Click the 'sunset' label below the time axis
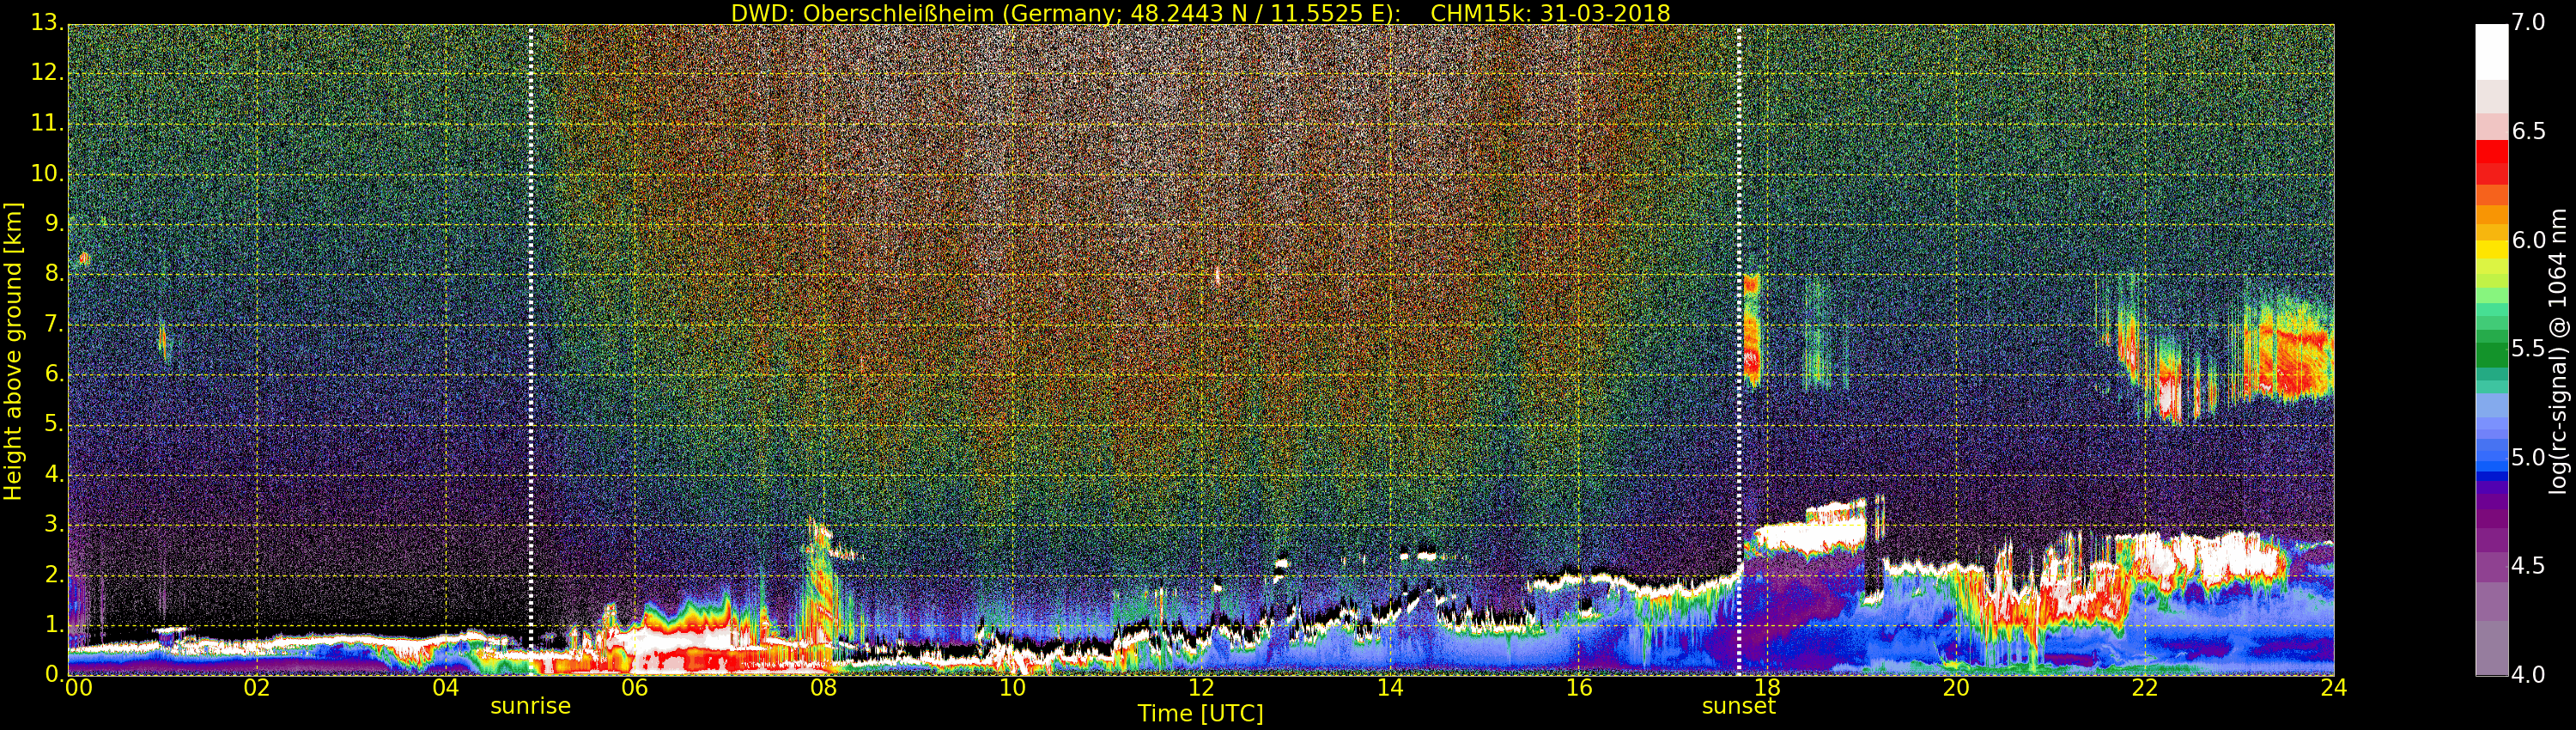The image size is (2576, 730). tap(1738, 706)
